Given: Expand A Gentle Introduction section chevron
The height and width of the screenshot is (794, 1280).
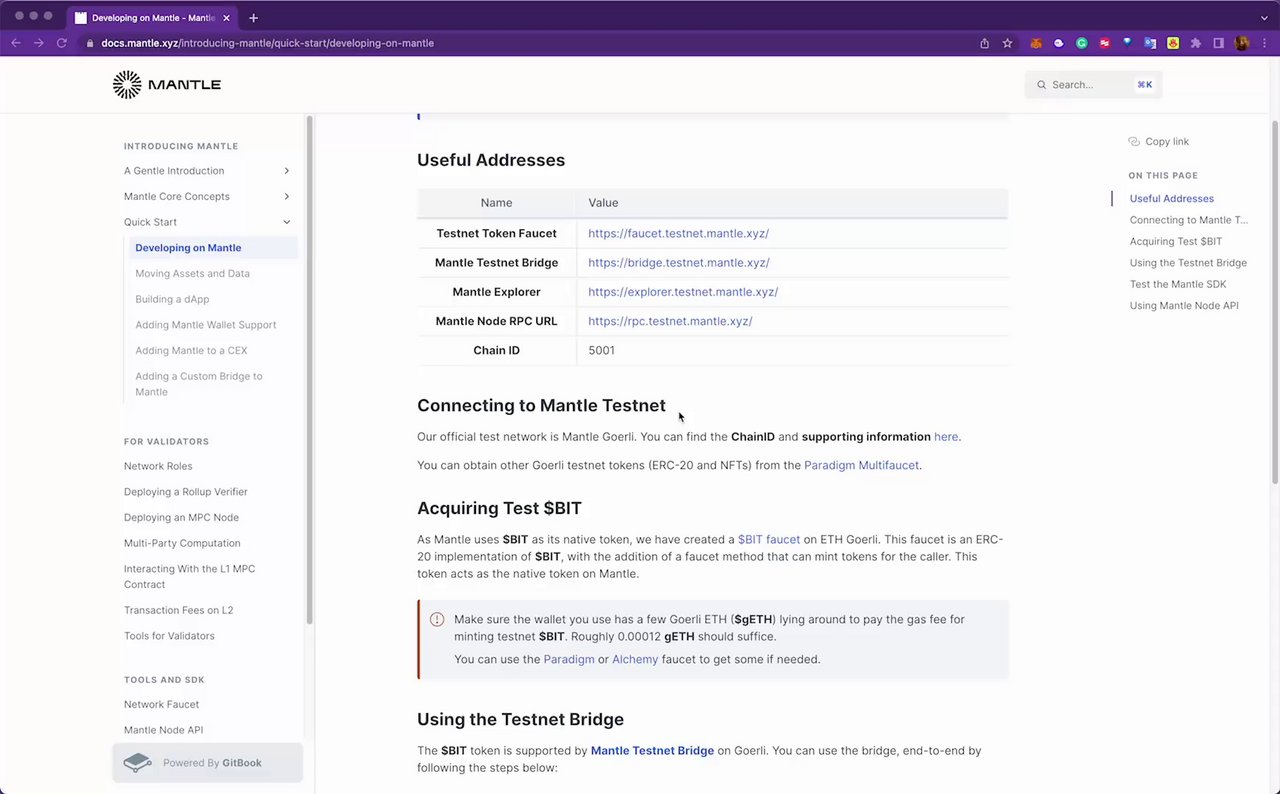Looking at the screenshot, I should pyautogui.click(x=286, y=171).
